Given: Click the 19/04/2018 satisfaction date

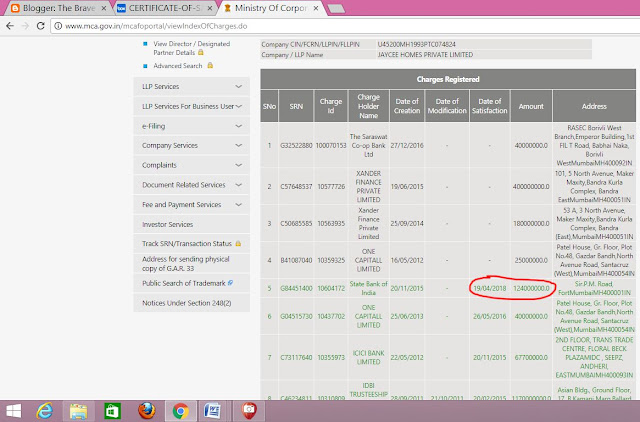Looking at the screenshot, I should click(x=489, y=288).
